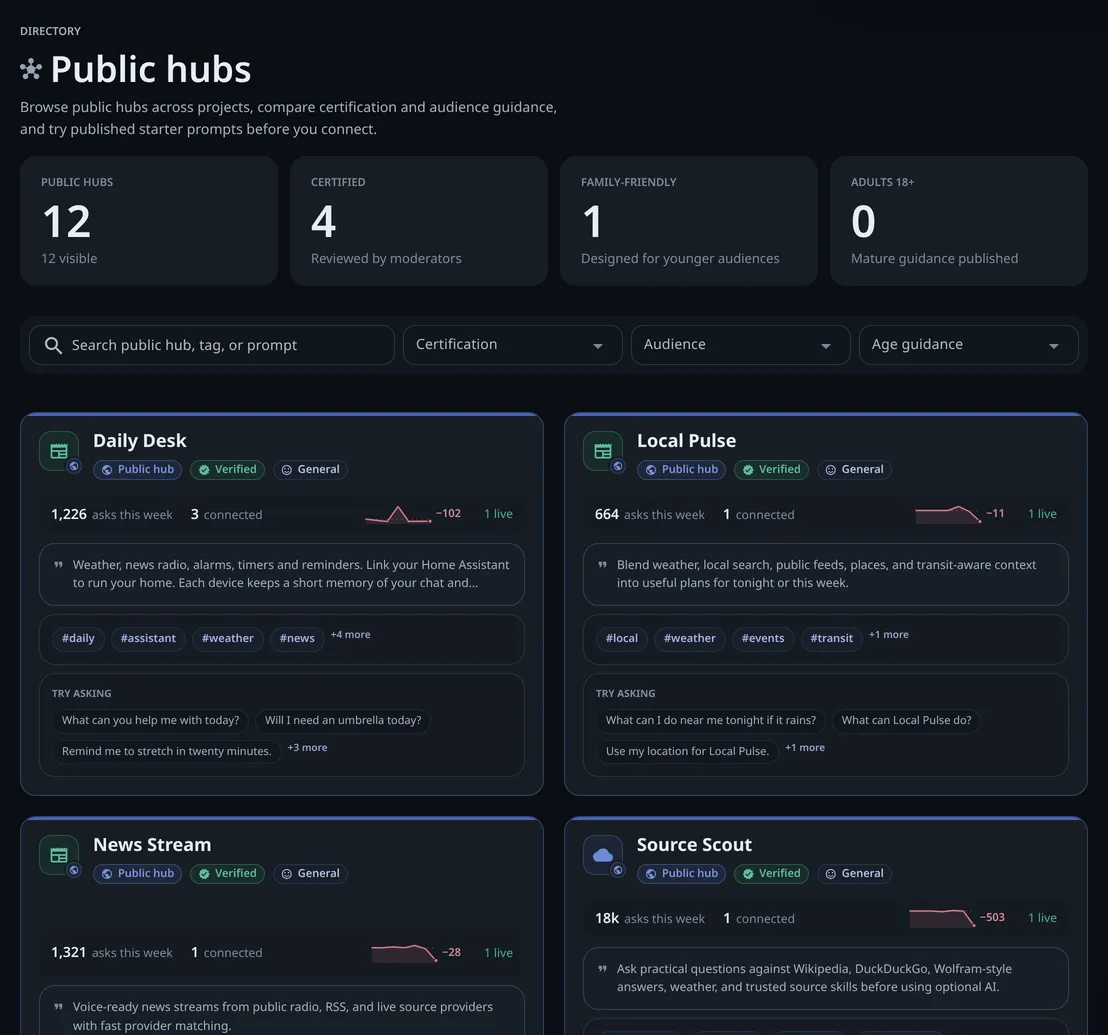Try prompt 'Remind me to stretch in twenty minutes.'

(x=167, y=752)
